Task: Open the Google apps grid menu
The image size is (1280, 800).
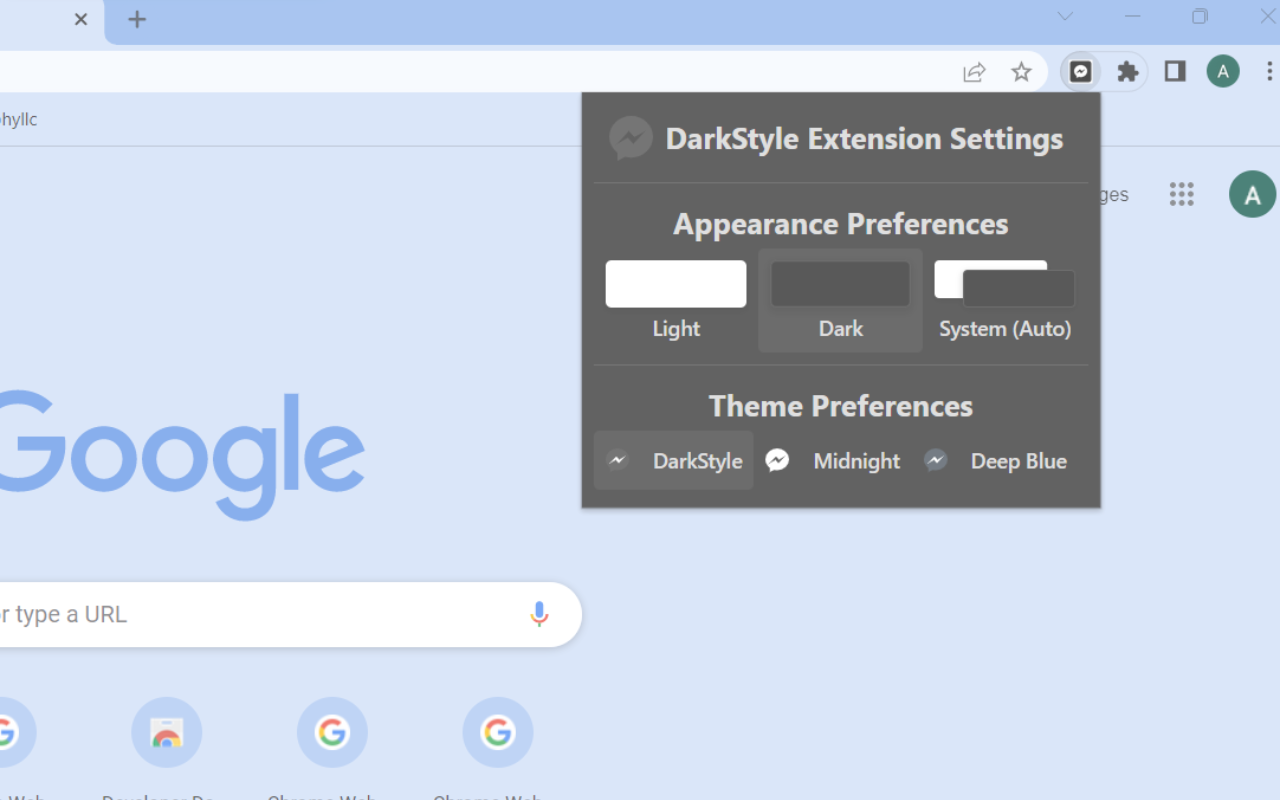Action: pyautogui.click(x=1182, y=194)
